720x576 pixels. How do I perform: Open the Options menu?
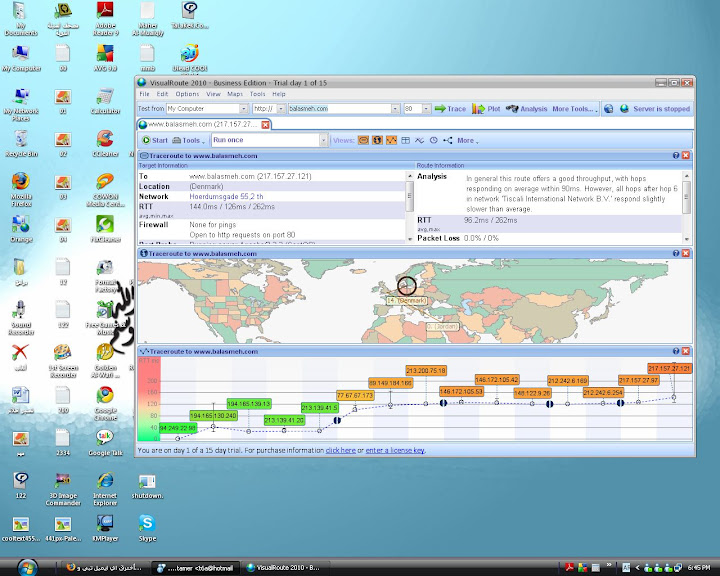click(x=187, y=94)
